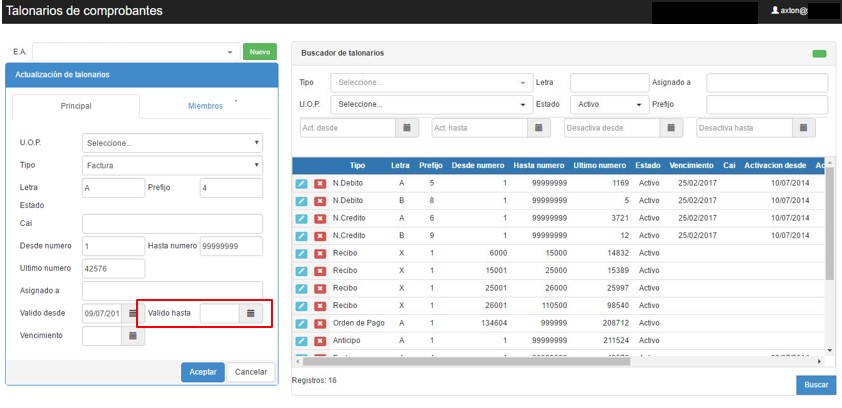The image size is (842, 408).
Task: Open the Tipo dropdown showing Factura
Action: pyautogui.click(x=172, y=165)
